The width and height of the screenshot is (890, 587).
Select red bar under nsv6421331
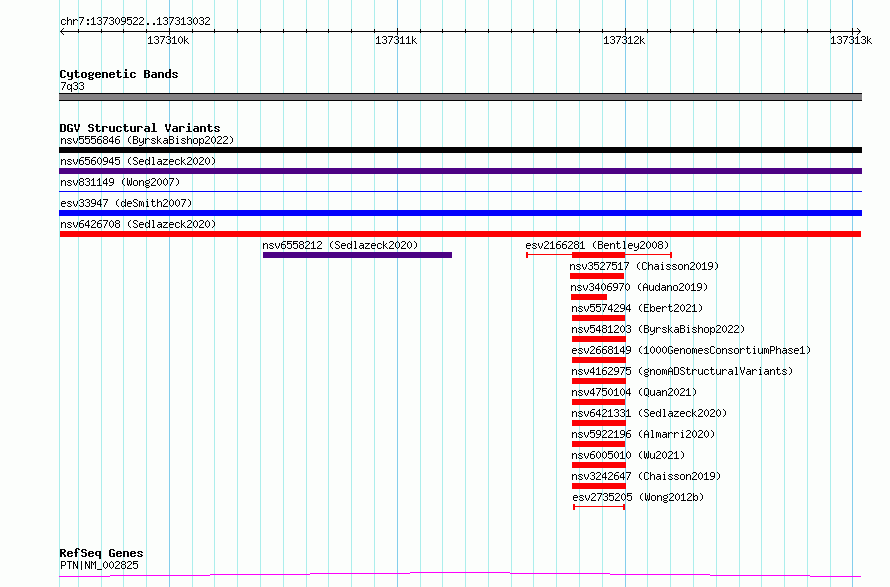pos(598,423)
